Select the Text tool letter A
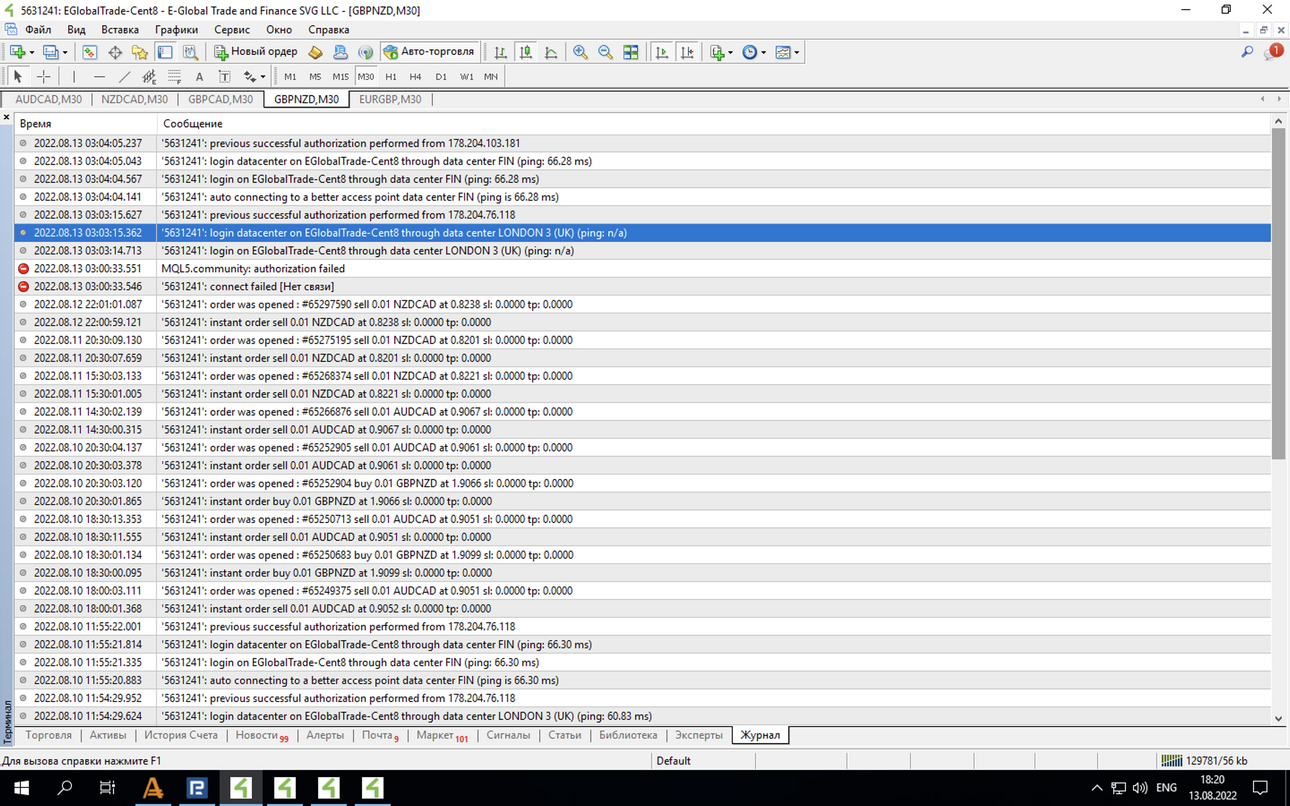Viewport: 1290px width, 806px height. tap(199, 76)
